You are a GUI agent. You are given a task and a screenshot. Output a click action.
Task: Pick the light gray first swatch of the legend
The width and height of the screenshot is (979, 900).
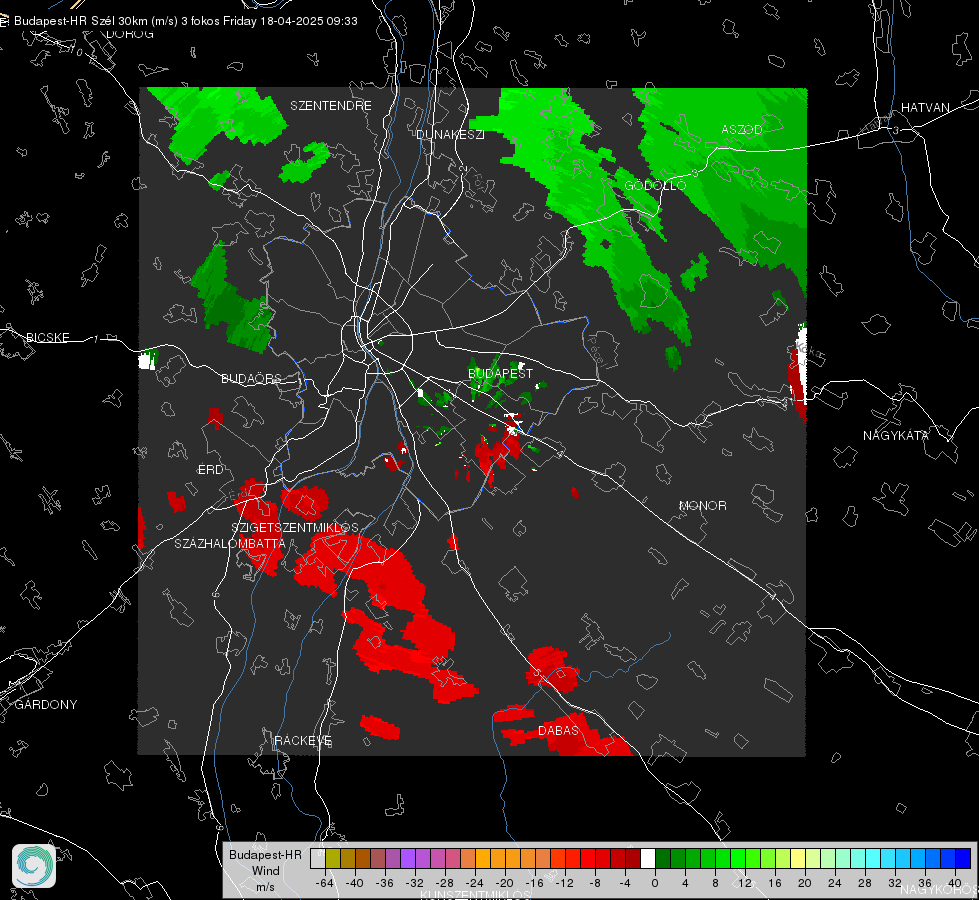pyautogui.click(x=318, y=859)
